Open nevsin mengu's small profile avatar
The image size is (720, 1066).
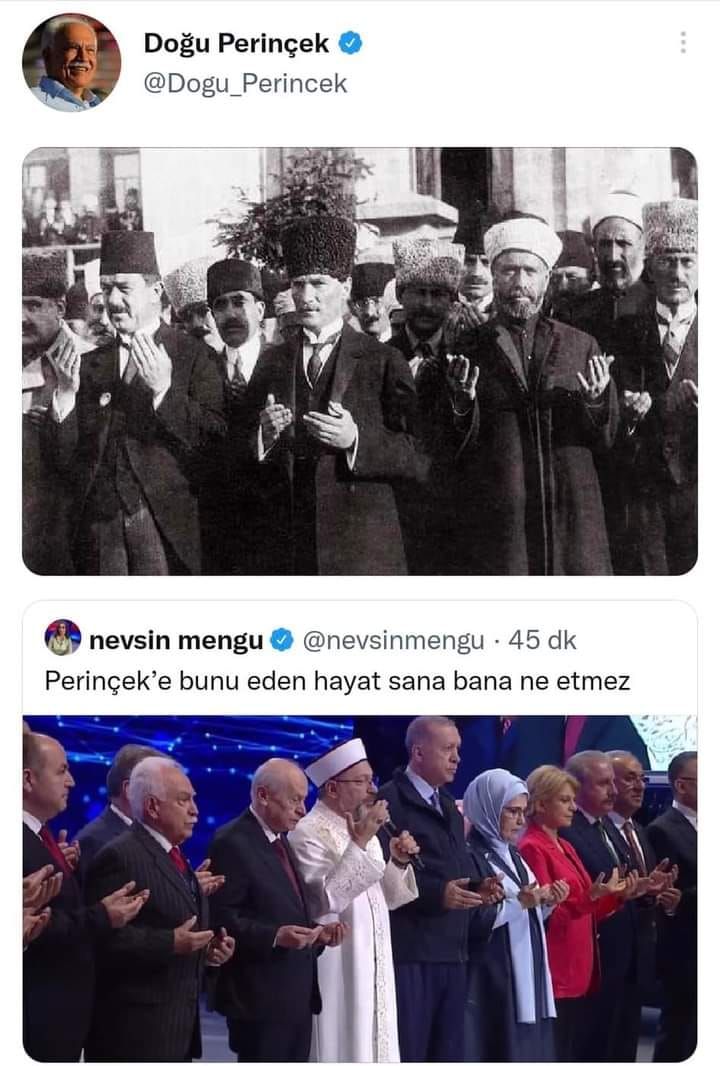point(63,638)
